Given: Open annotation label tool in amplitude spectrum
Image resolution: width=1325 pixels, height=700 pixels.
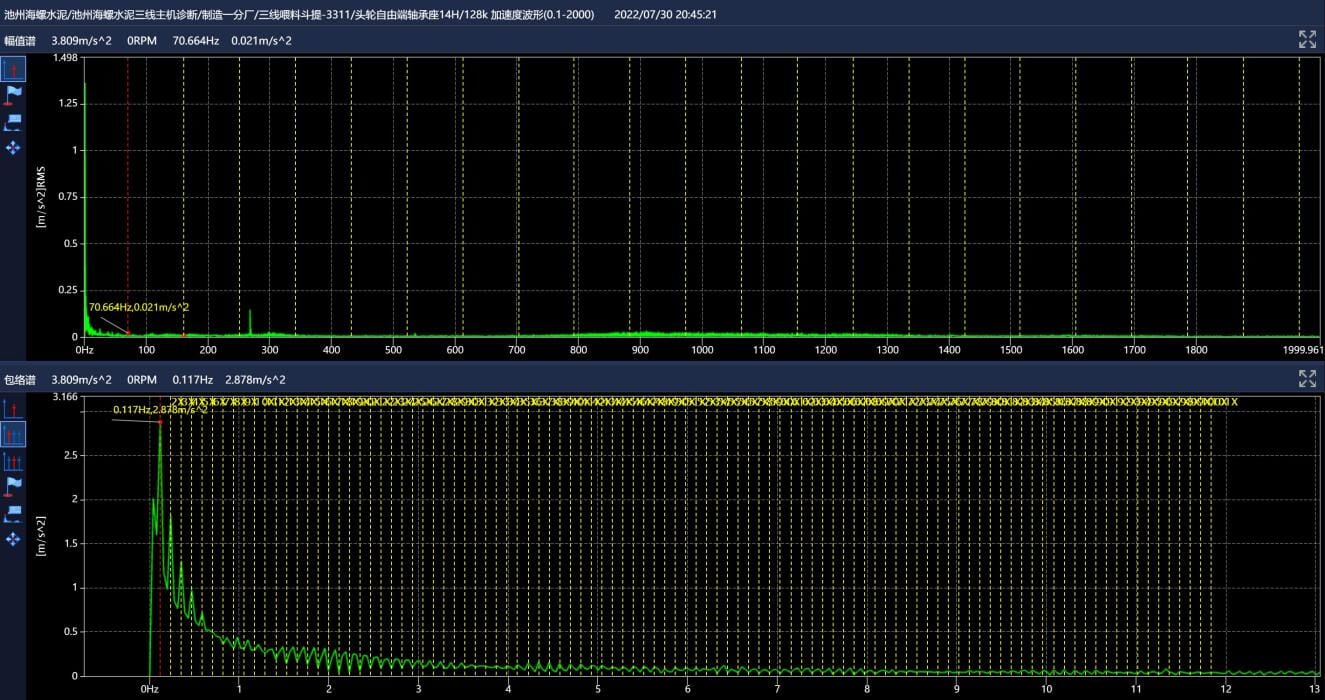Looking at the screenshot, I should point(13,122).
